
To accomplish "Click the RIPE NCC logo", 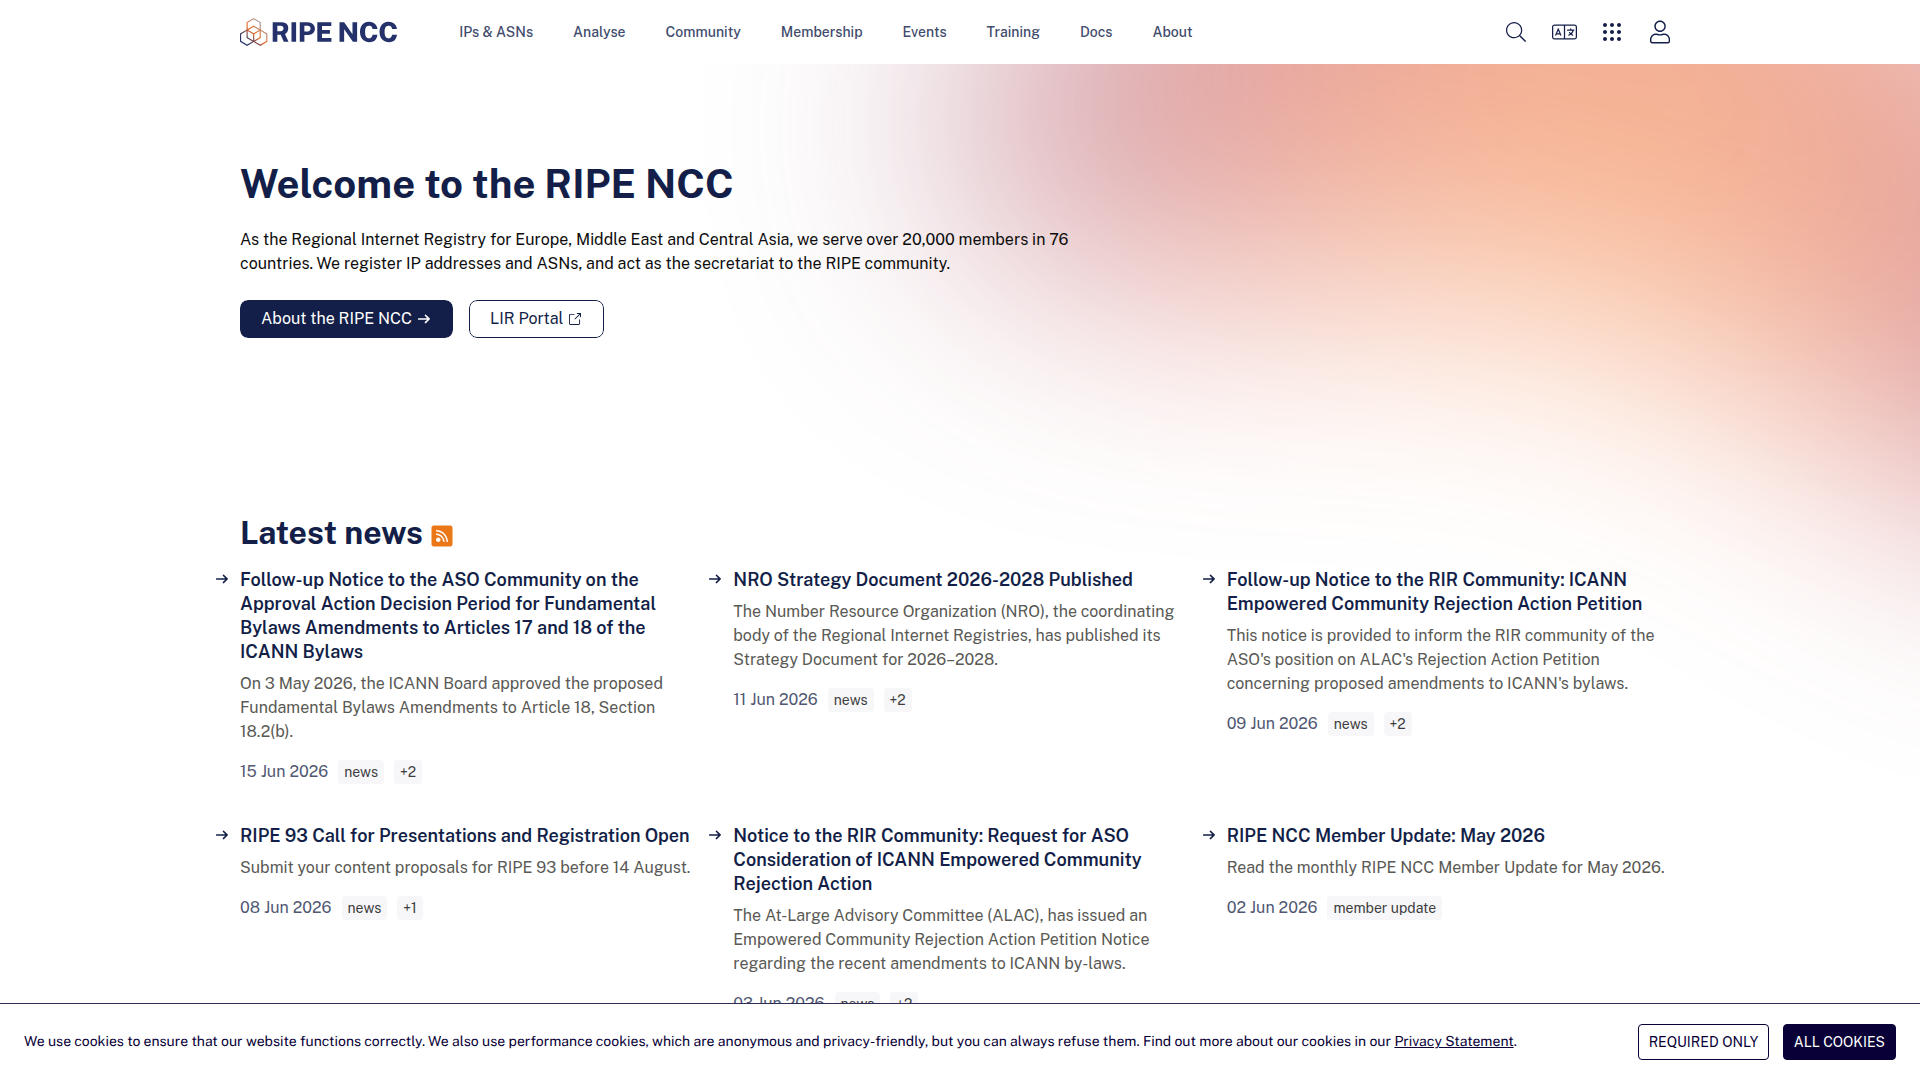I will point(318,32).
